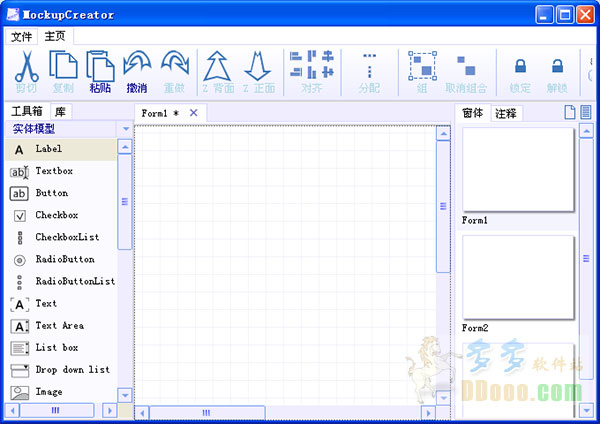The image size is (600, 424).
Task: Click toolbox scroll up arrow
Action: tap(125, 147)
